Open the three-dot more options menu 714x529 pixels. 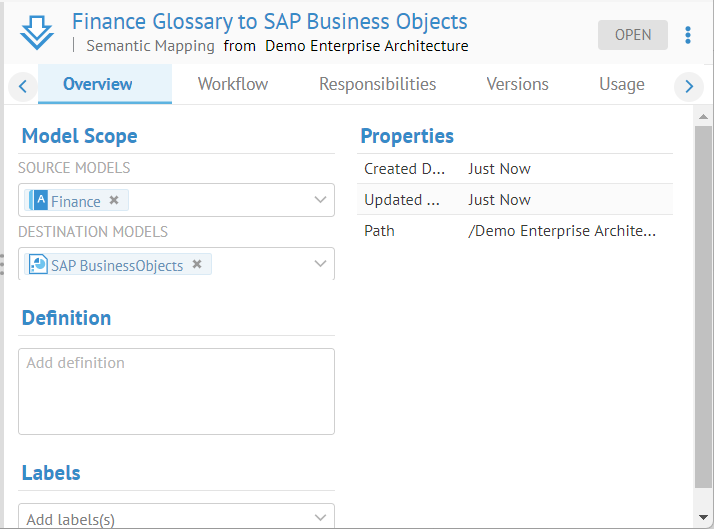pos(688,35)
